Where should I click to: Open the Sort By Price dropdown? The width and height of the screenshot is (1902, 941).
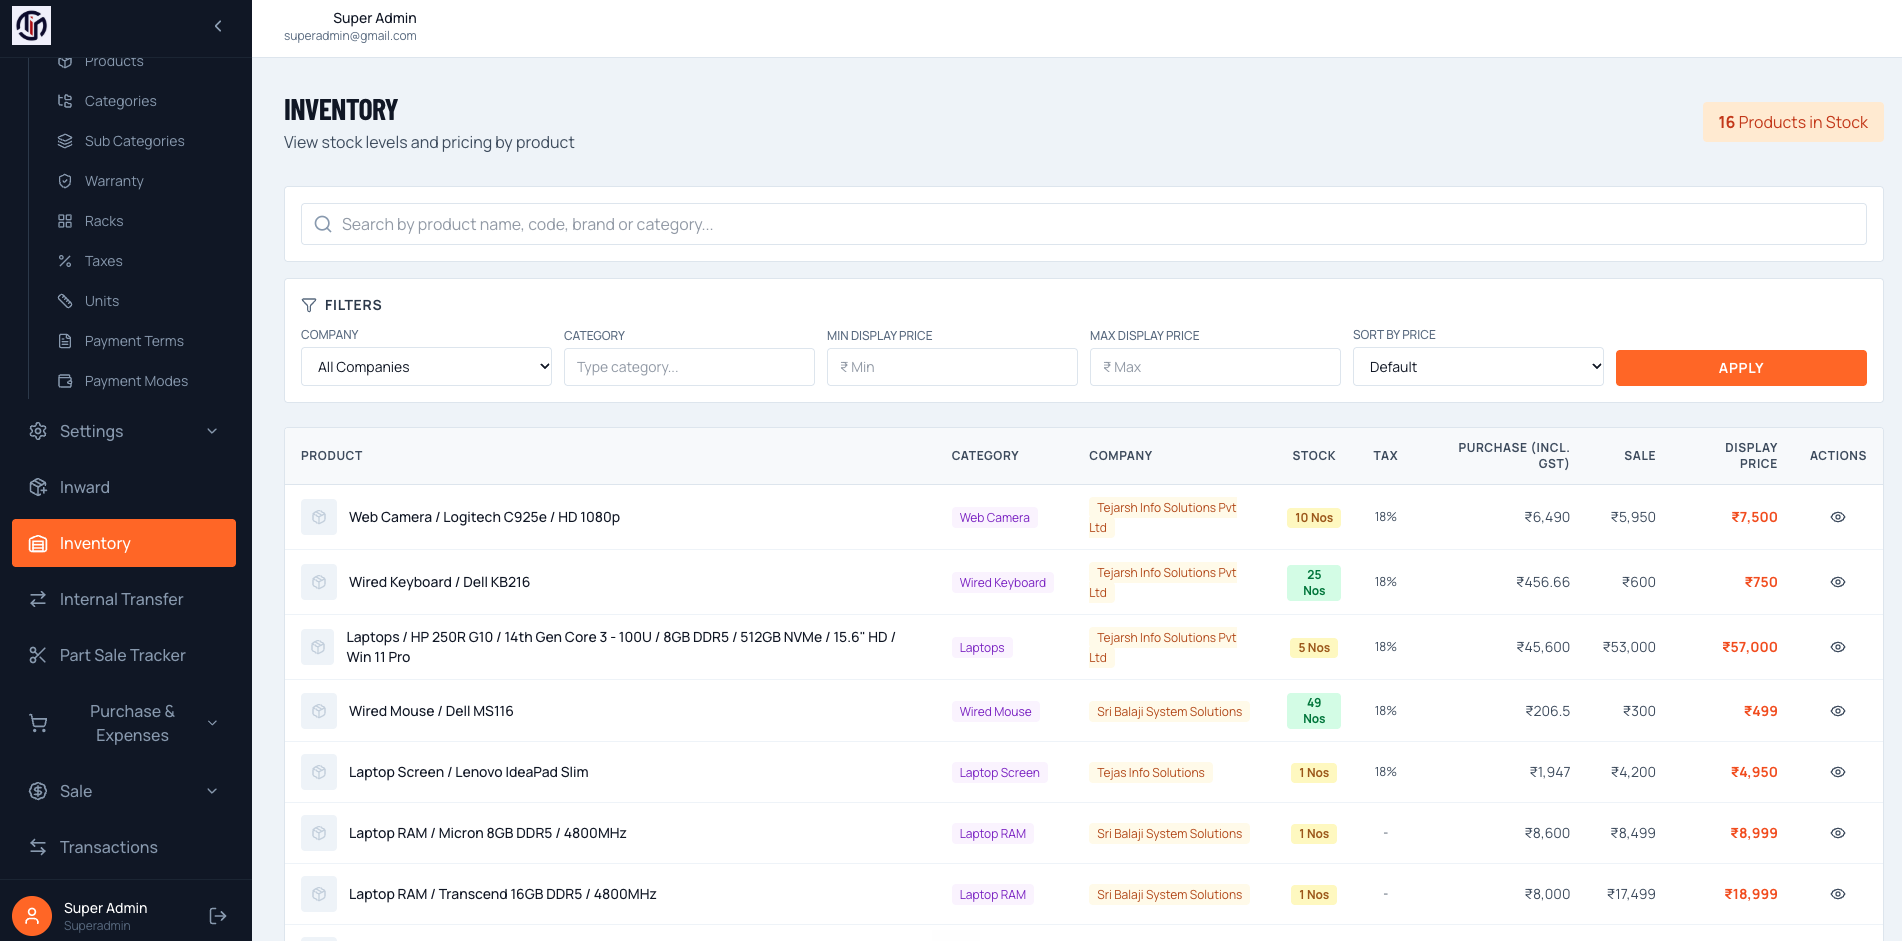1478,367
